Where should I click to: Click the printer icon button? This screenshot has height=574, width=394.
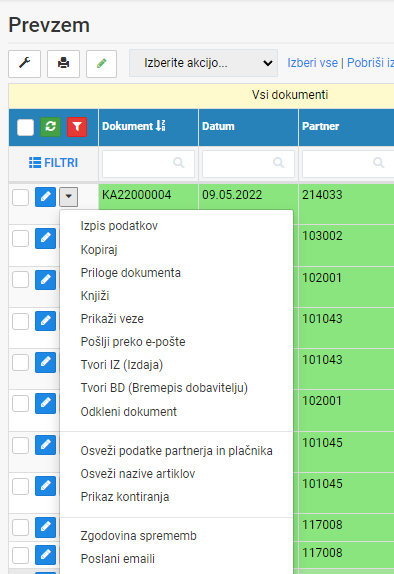[63, 64]
